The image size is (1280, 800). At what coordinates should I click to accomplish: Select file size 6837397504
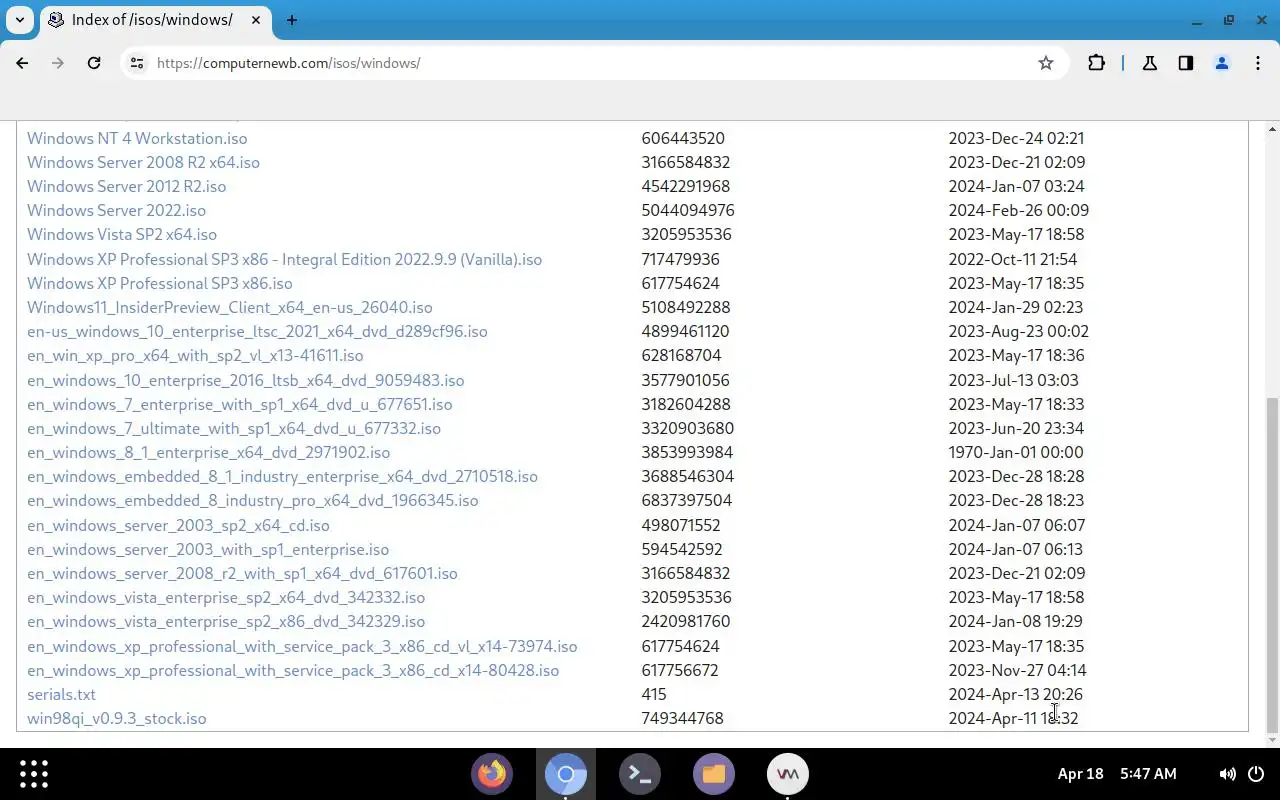coord(687,500)
